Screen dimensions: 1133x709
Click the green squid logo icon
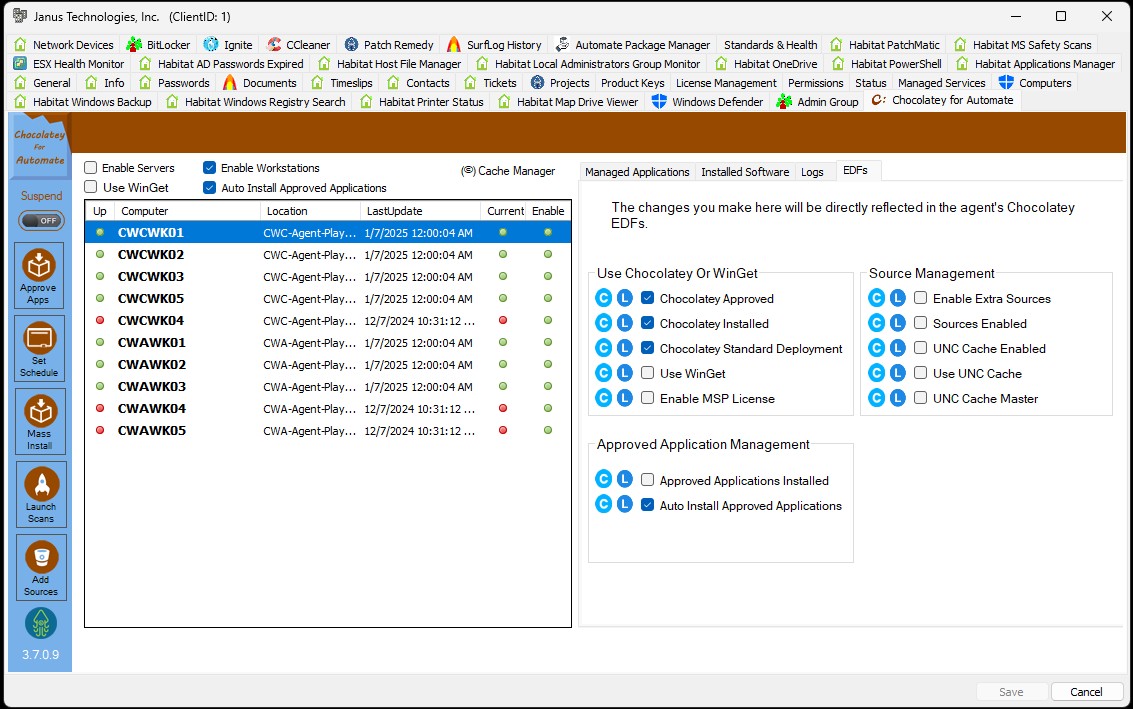pyautogui.click(x=41, y=623)
